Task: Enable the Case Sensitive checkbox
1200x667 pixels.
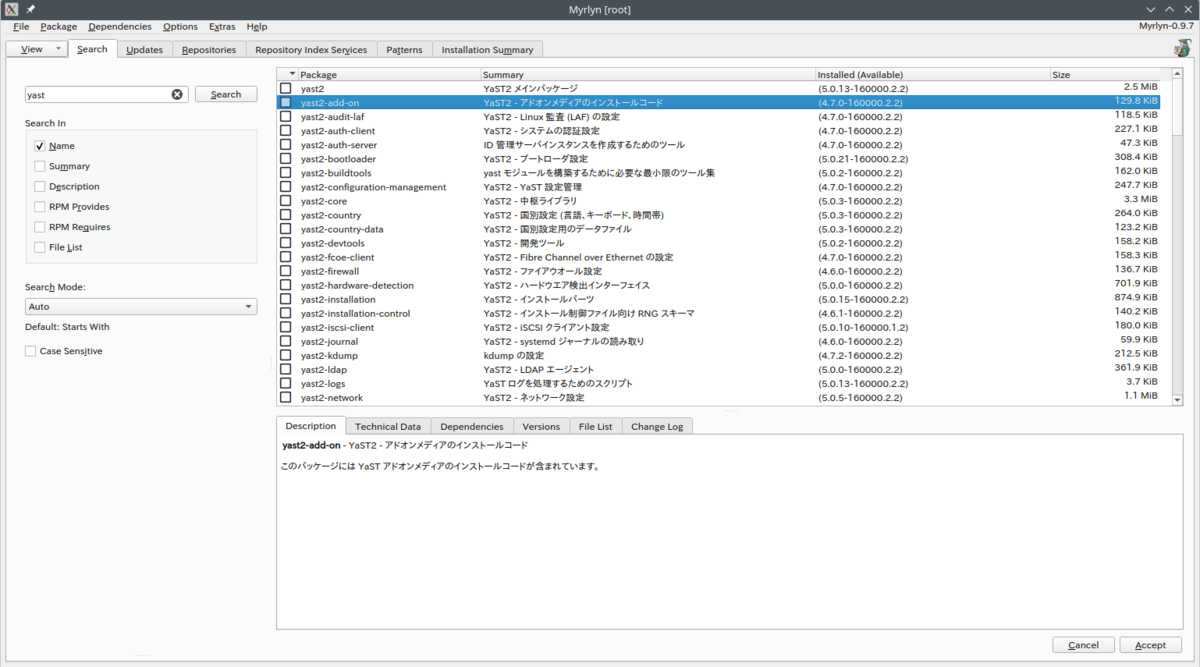Action: 31,351
